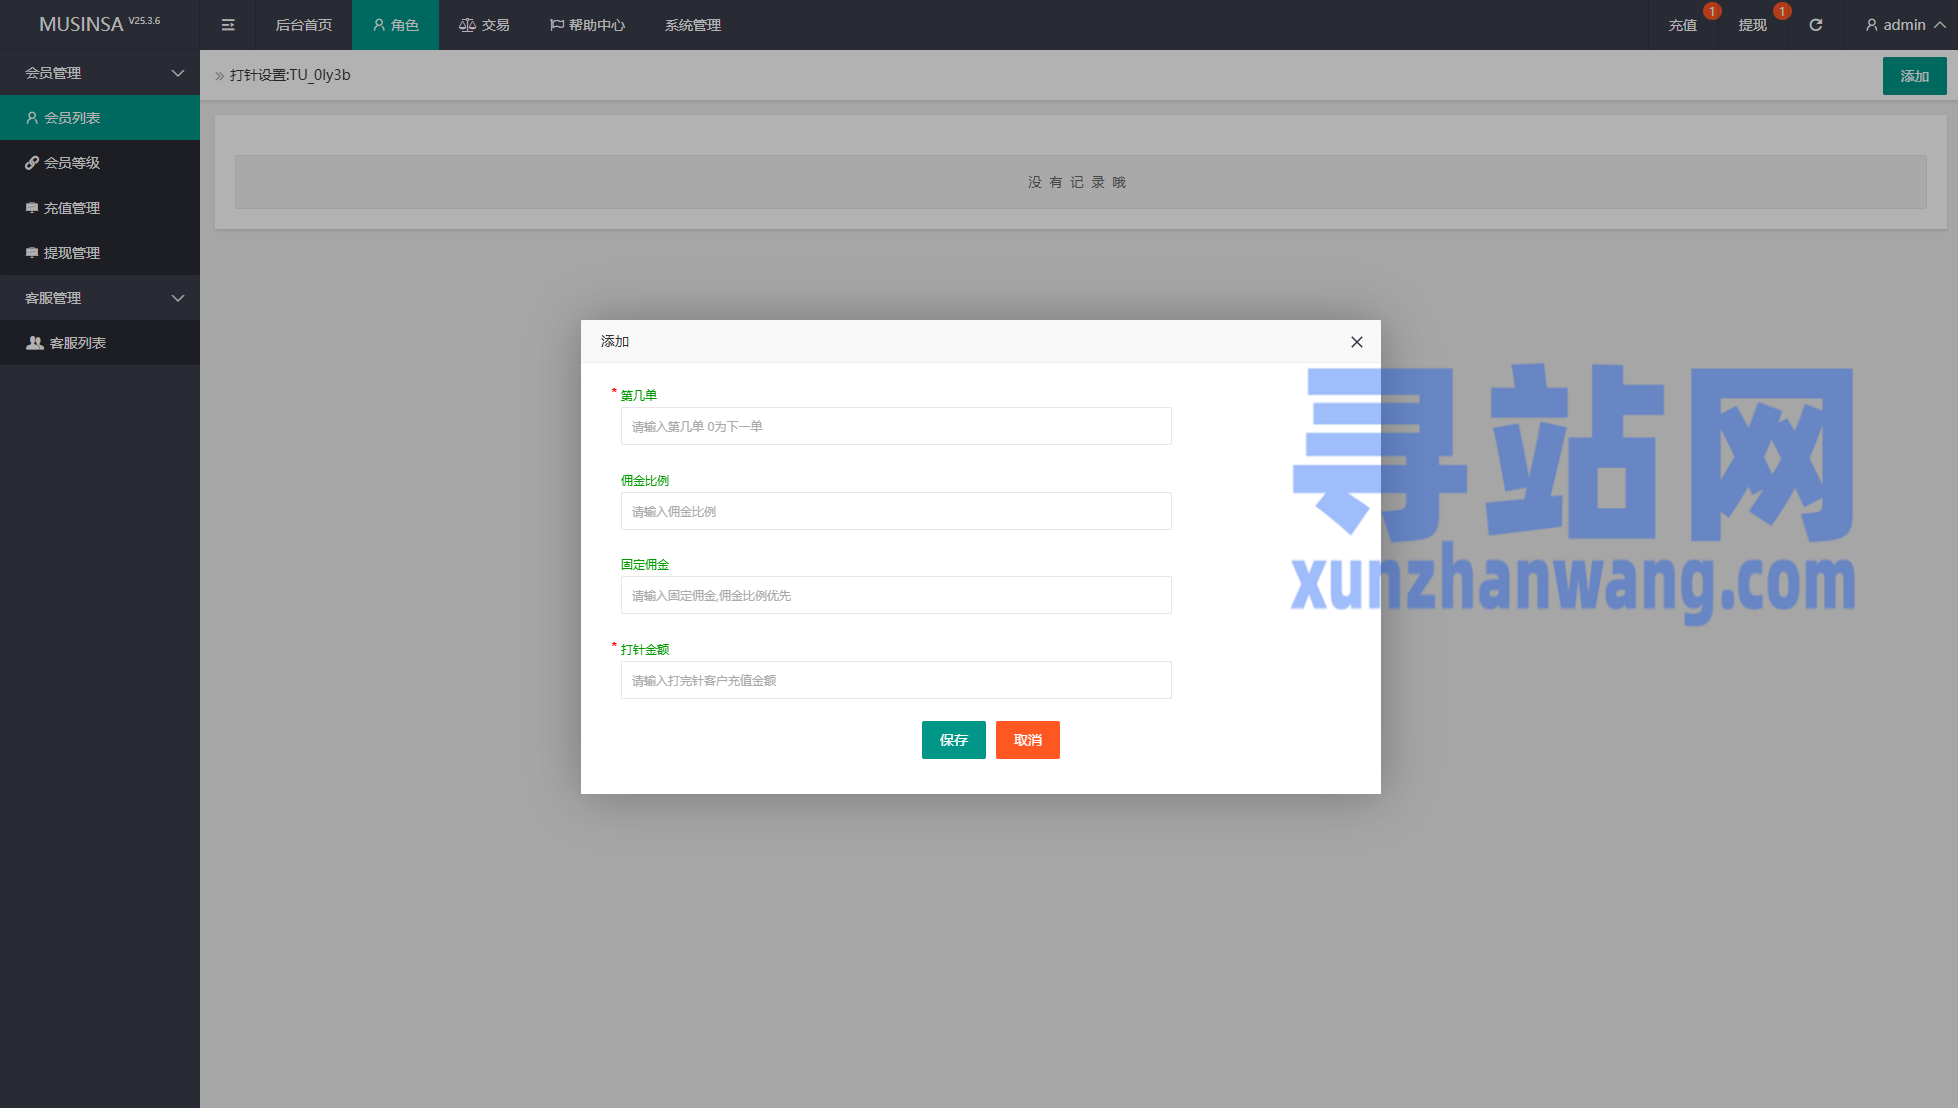Viewport: 1958px width, 1108px height.
Task: Switch to 交易 top menu
Action: point(485,25)
